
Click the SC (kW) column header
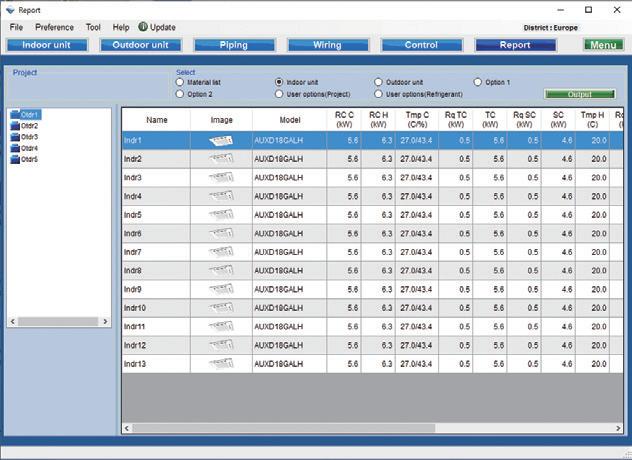558,120
